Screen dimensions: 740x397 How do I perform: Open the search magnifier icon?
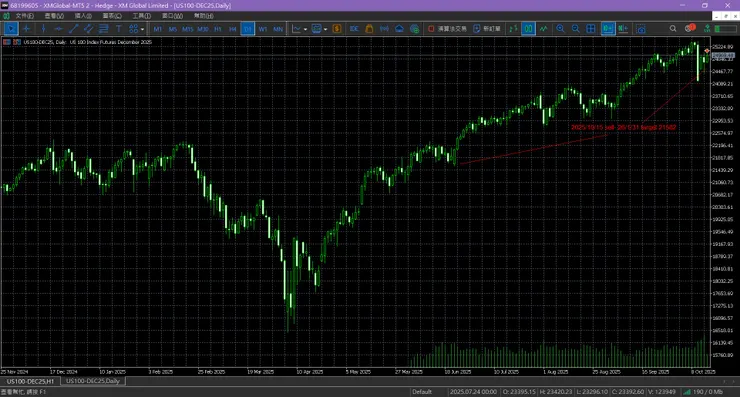[673, 29]
